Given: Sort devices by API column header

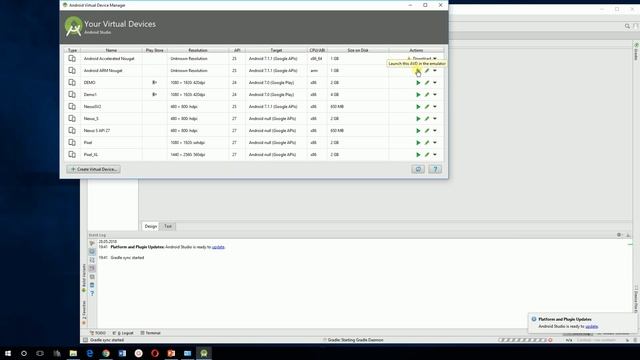Looking at the screenshot, I should (237, 50).
